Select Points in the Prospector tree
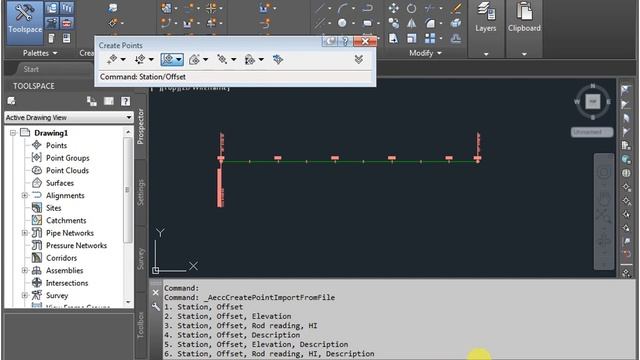The image size is (640, 360). [x=56, y=145]
